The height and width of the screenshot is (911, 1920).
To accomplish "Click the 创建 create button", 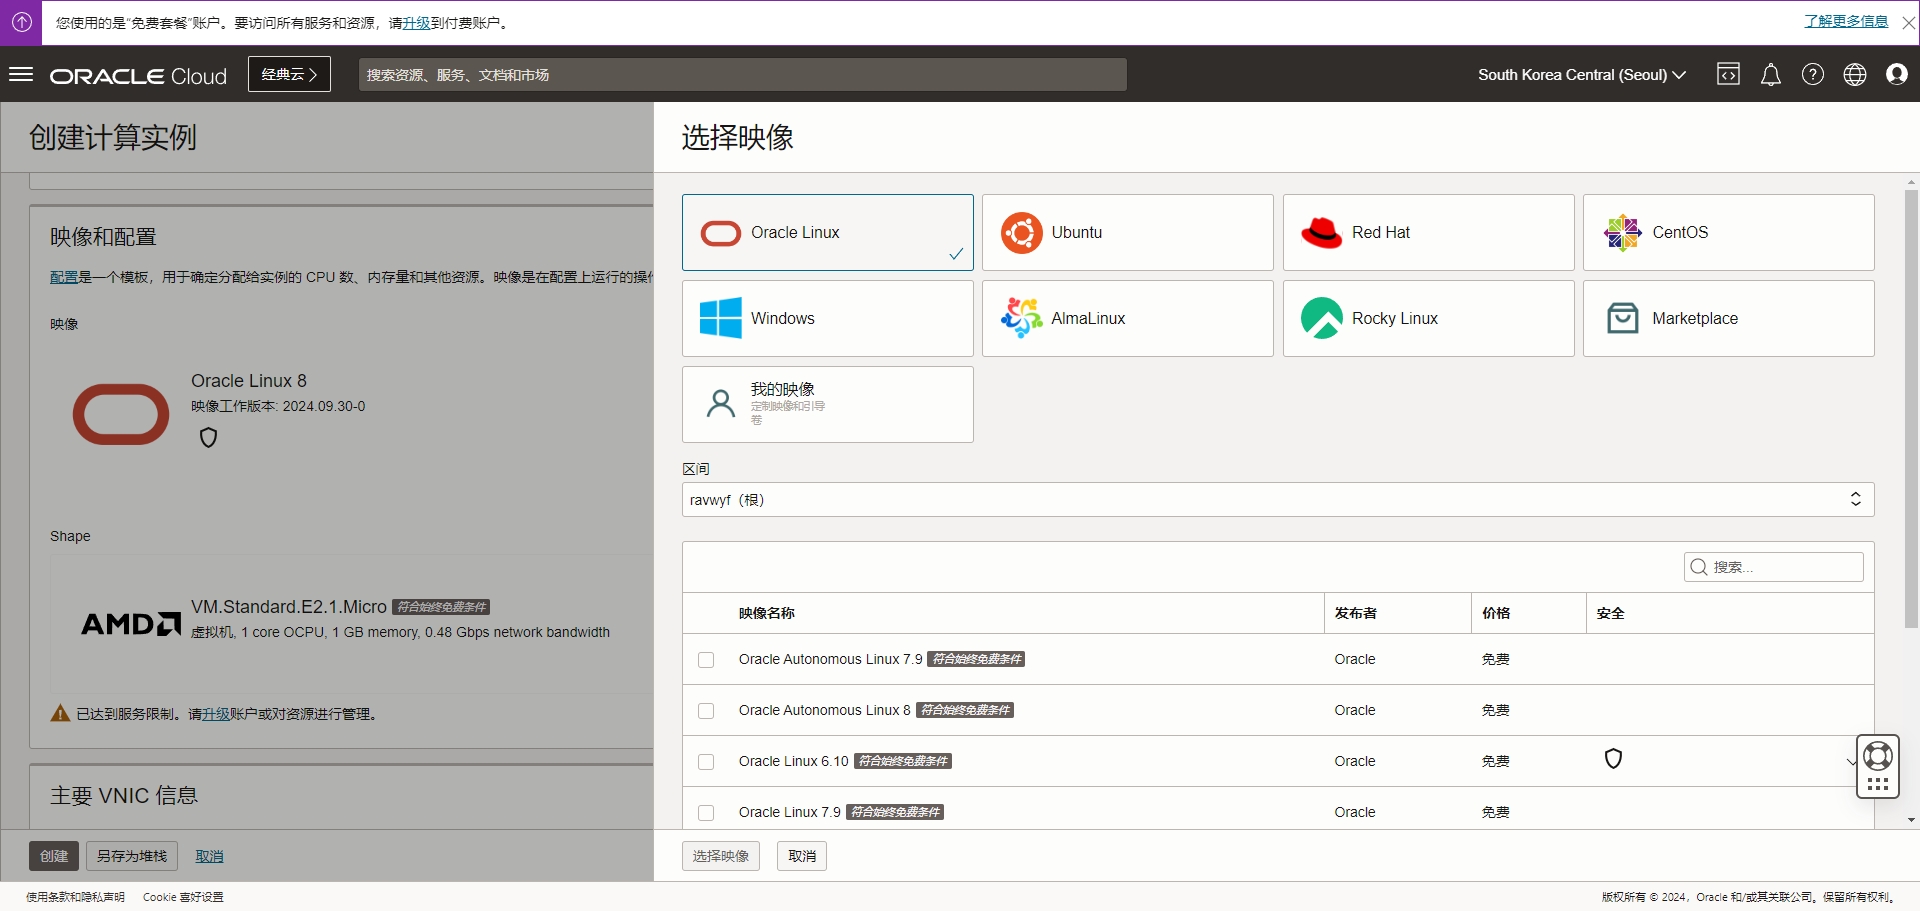I will (x=54, y=856).
